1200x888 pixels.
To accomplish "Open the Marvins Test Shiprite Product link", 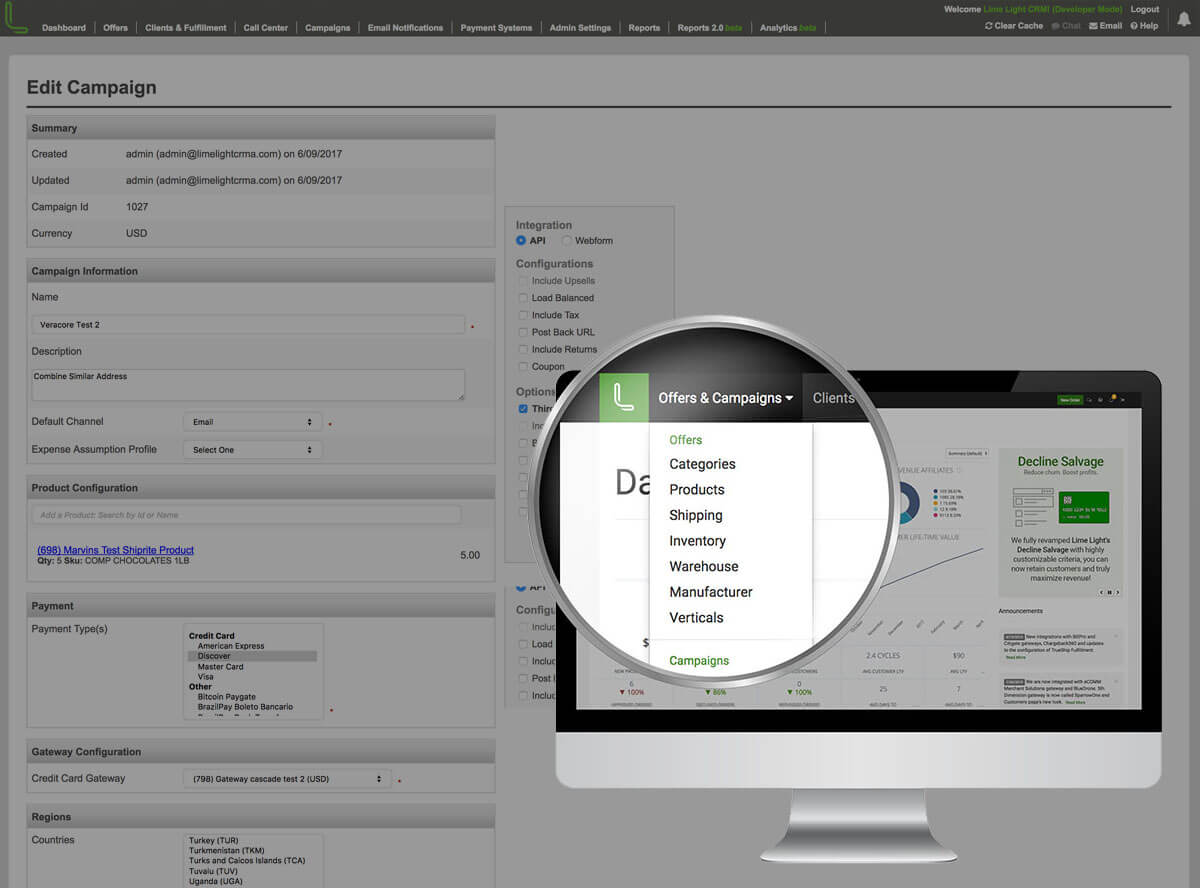I will coord(116,550).
